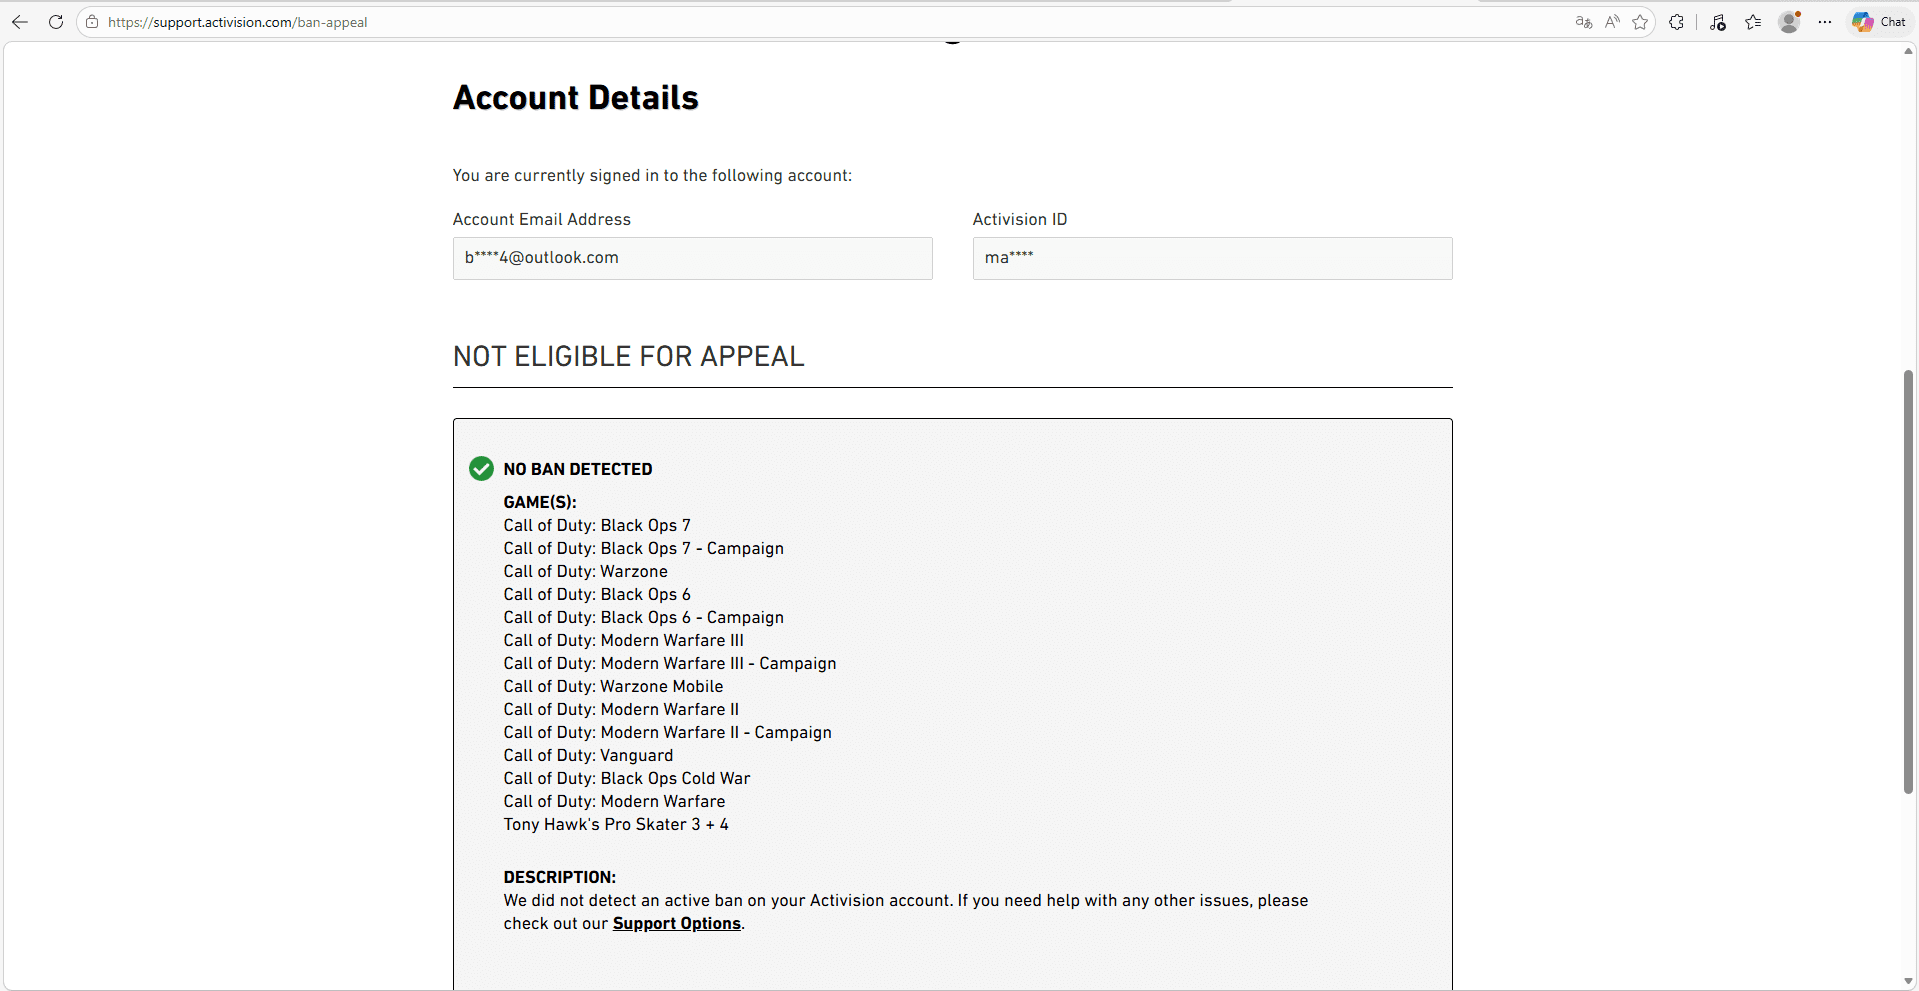Open the media control music icon
Image resolution: width=1919 pixels, height=991 pixels.
point(1718,22)
